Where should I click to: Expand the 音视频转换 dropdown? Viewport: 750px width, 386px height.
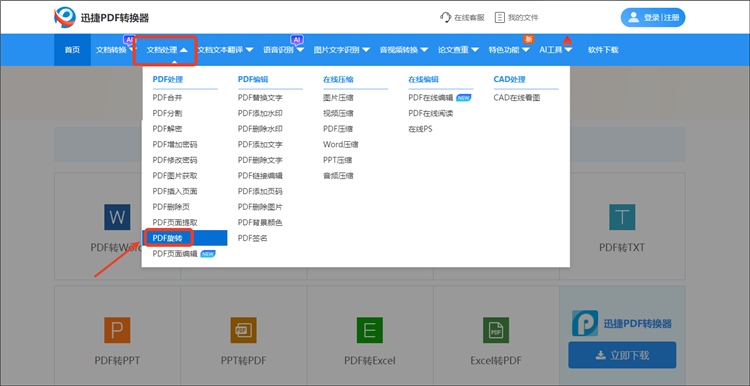click(x=404, y=50)
